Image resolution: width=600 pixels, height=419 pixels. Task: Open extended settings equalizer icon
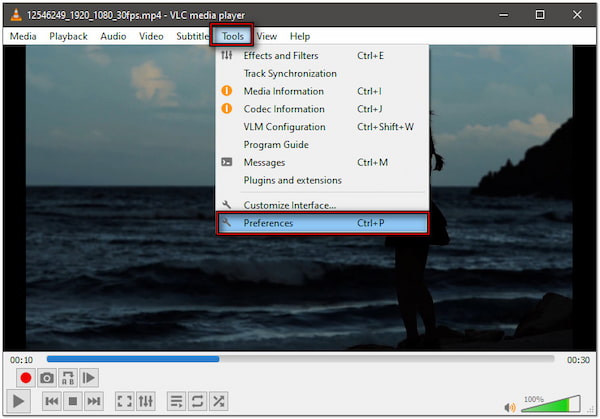(146, 401)
